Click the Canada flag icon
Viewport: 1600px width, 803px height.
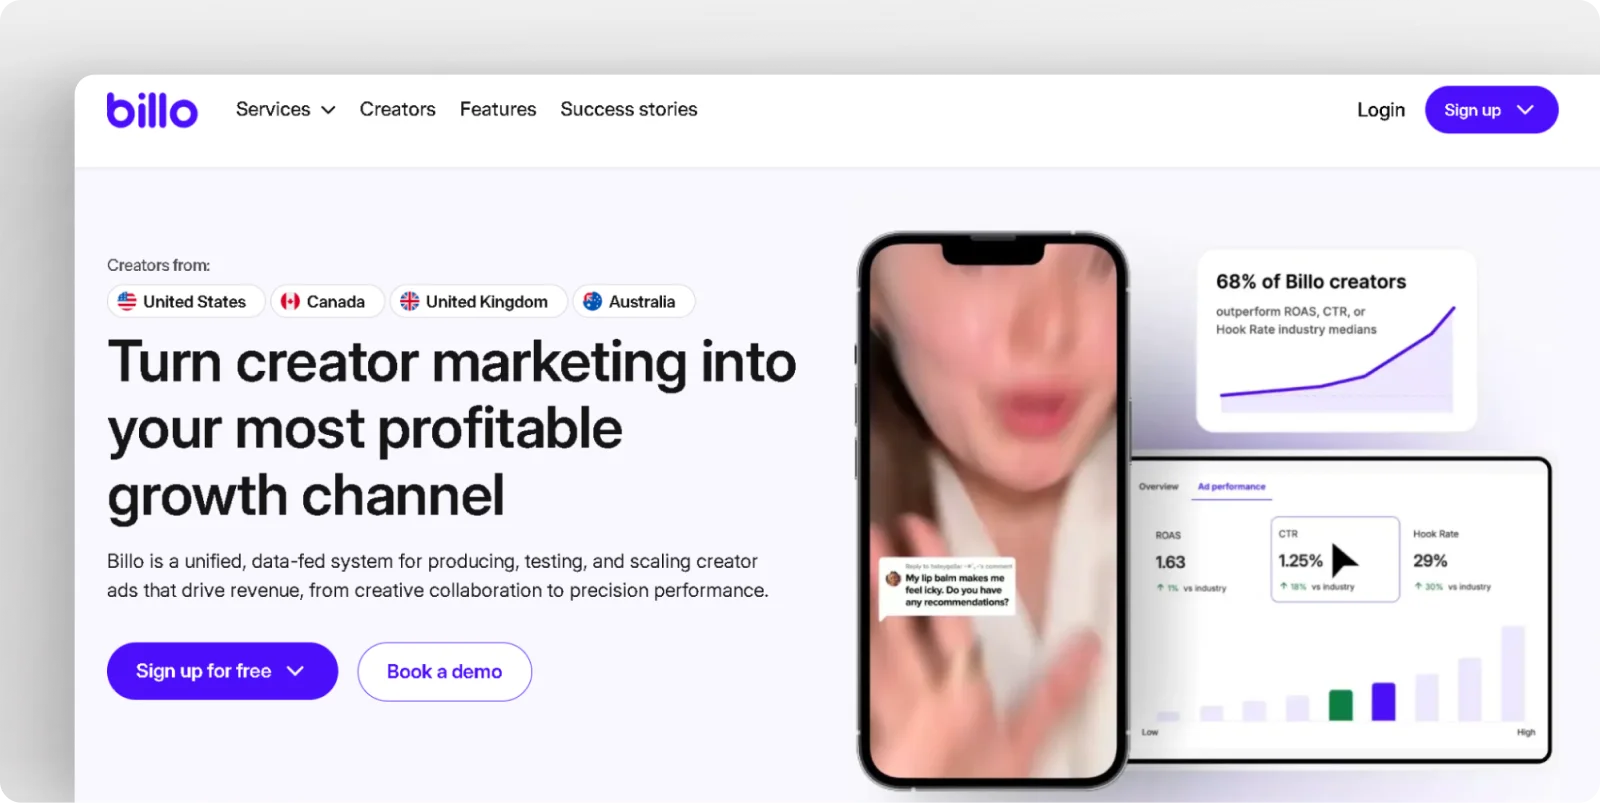290,301
